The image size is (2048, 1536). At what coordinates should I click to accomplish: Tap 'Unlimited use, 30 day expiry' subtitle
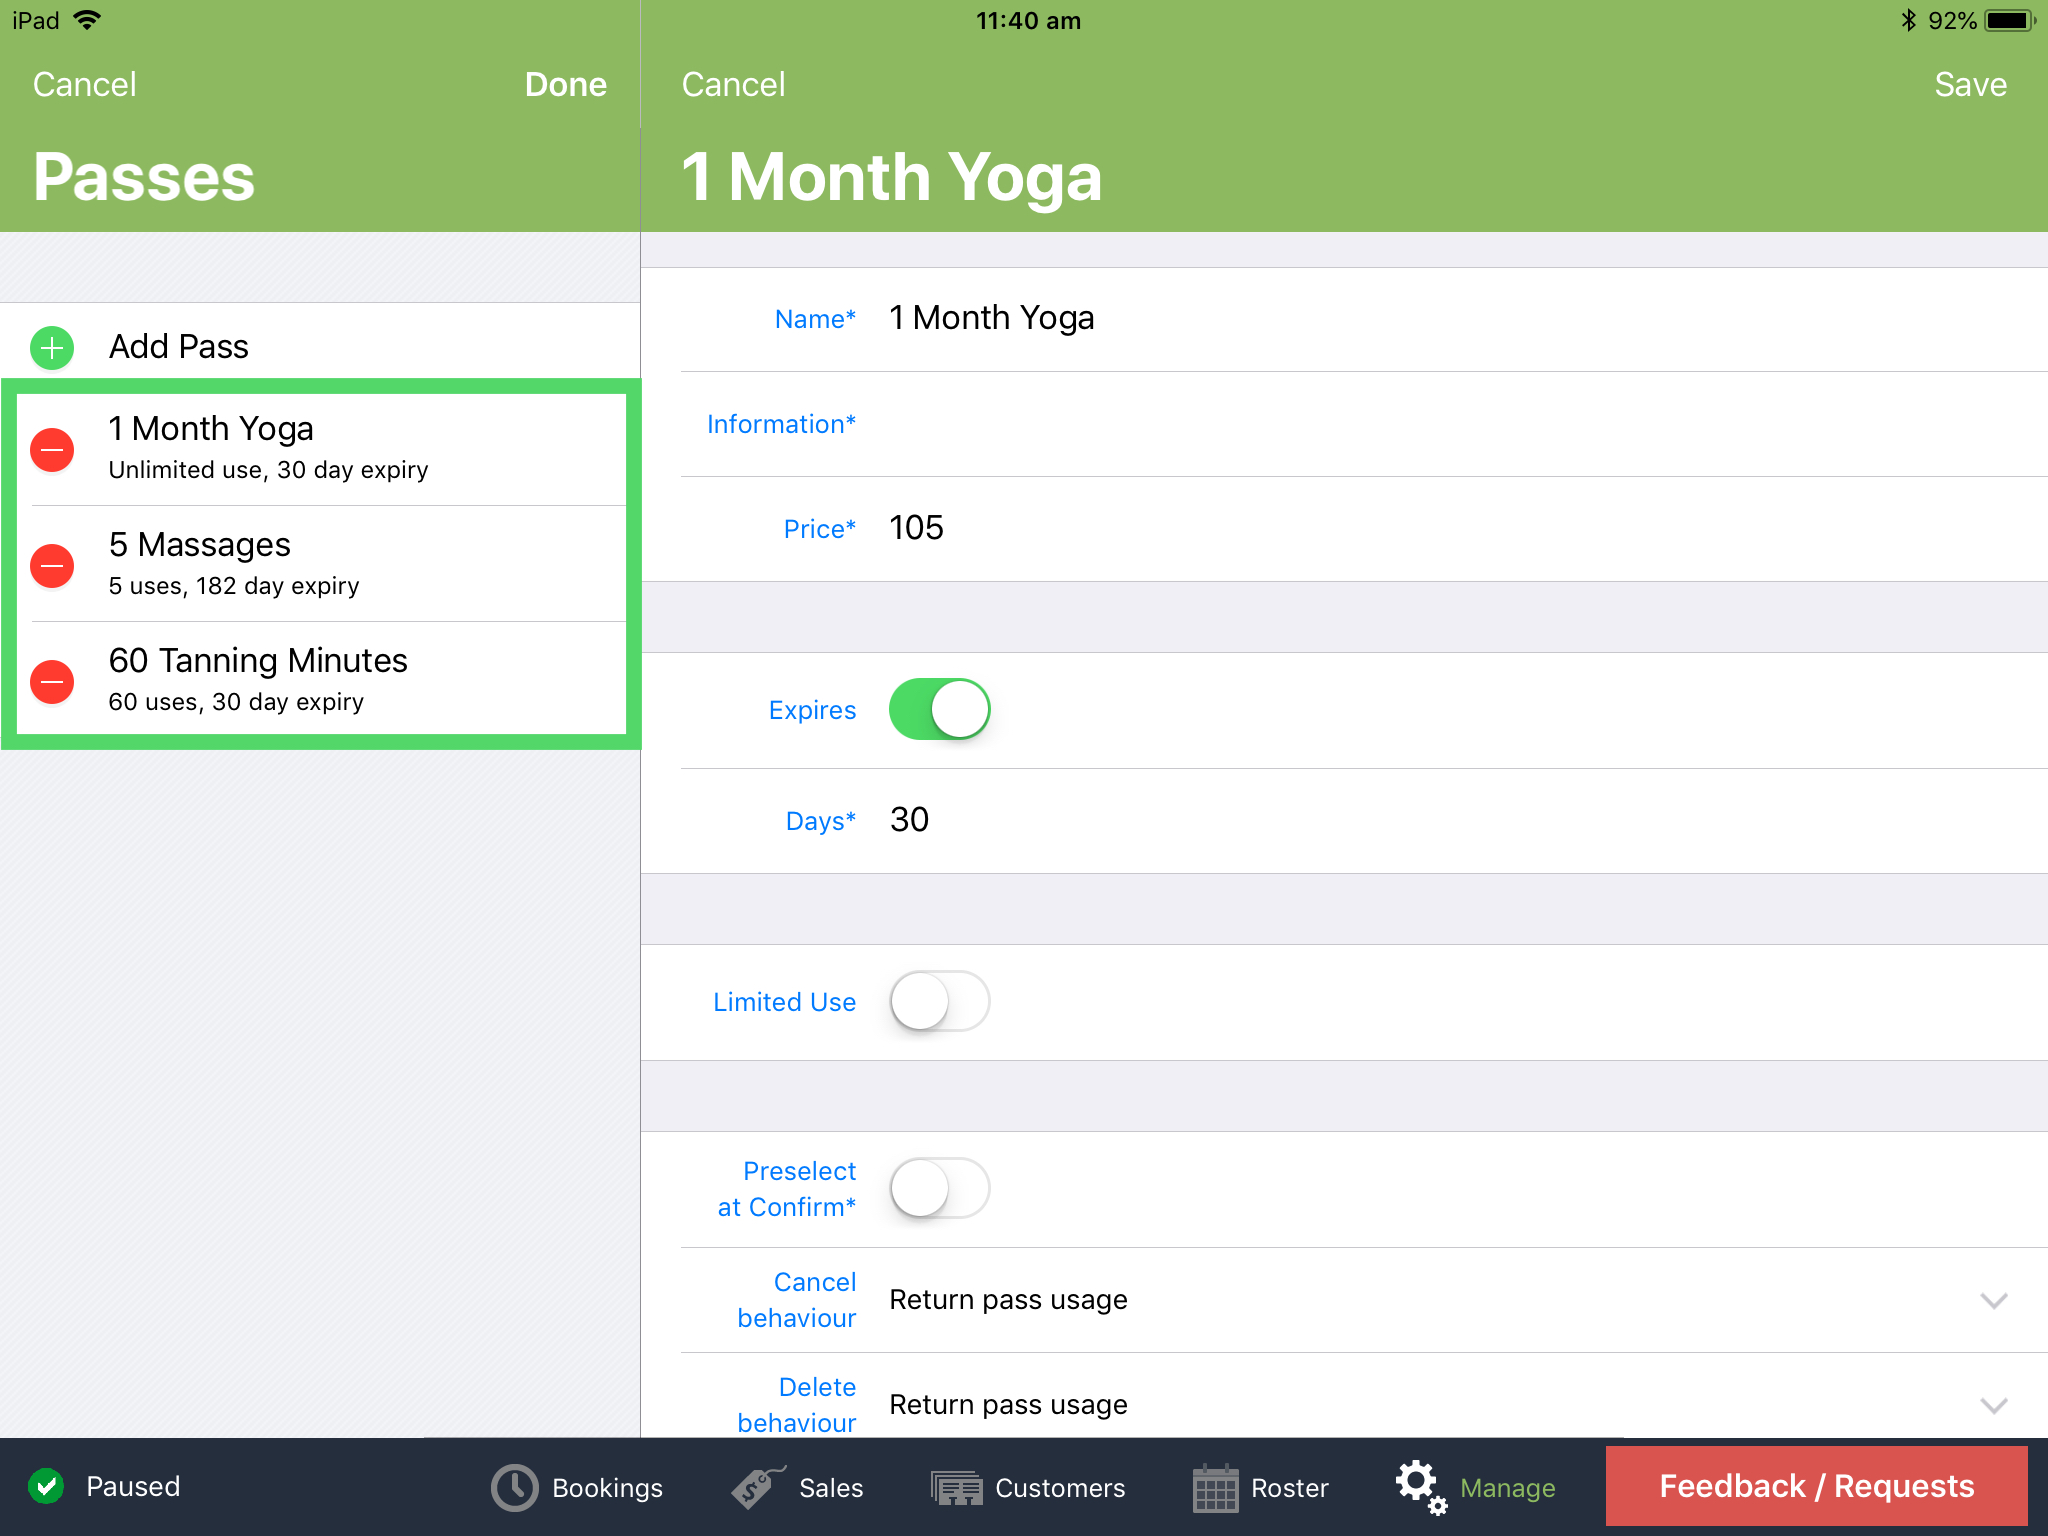(268, 470)
